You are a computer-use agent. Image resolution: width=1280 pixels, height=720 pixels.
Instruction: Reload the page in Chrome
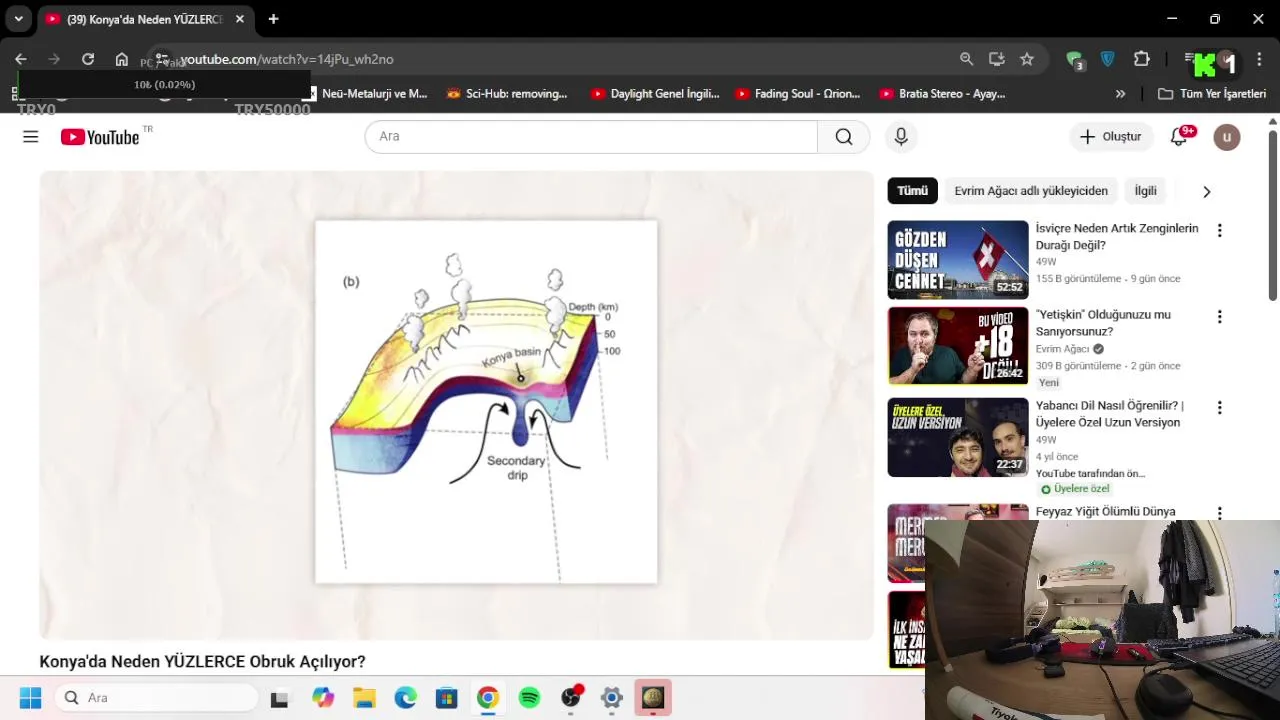pyautogui.click(x=88, y=59)
